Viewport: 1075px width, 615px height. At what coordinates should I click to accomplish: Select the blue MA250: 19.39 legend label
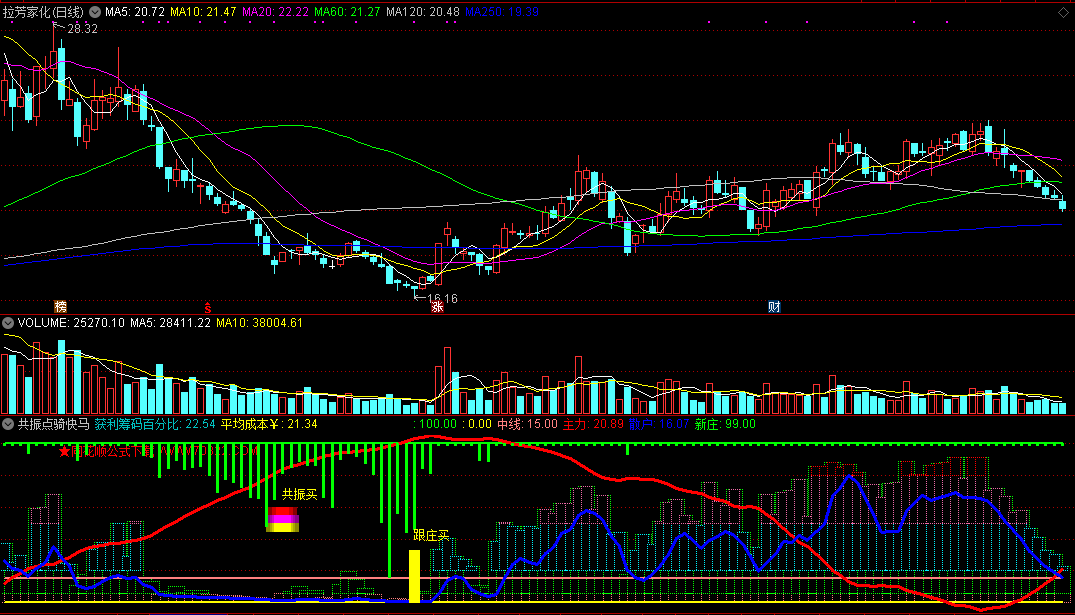[x=502, y=12]
